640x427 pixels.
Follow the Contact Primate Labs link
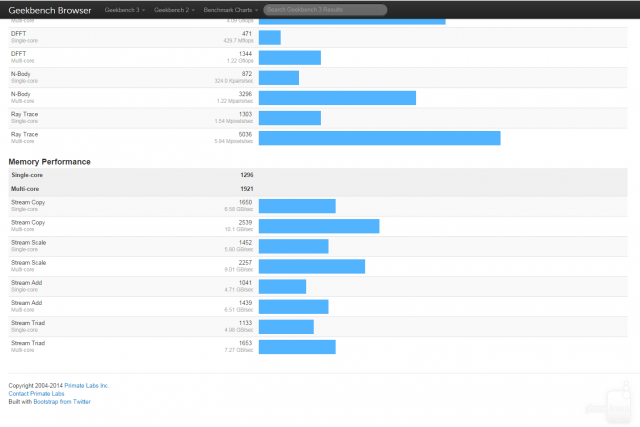(x=36, y=394)
